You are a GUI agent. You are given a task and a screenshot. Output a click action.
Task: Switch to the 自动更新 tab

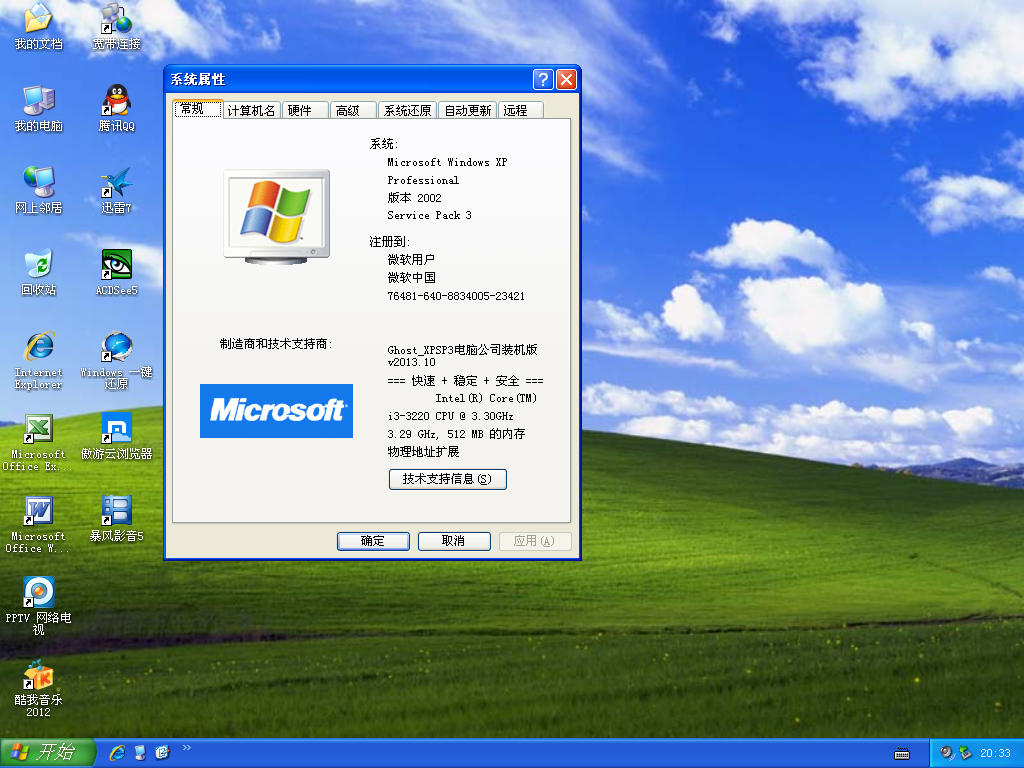click(468, 110)
